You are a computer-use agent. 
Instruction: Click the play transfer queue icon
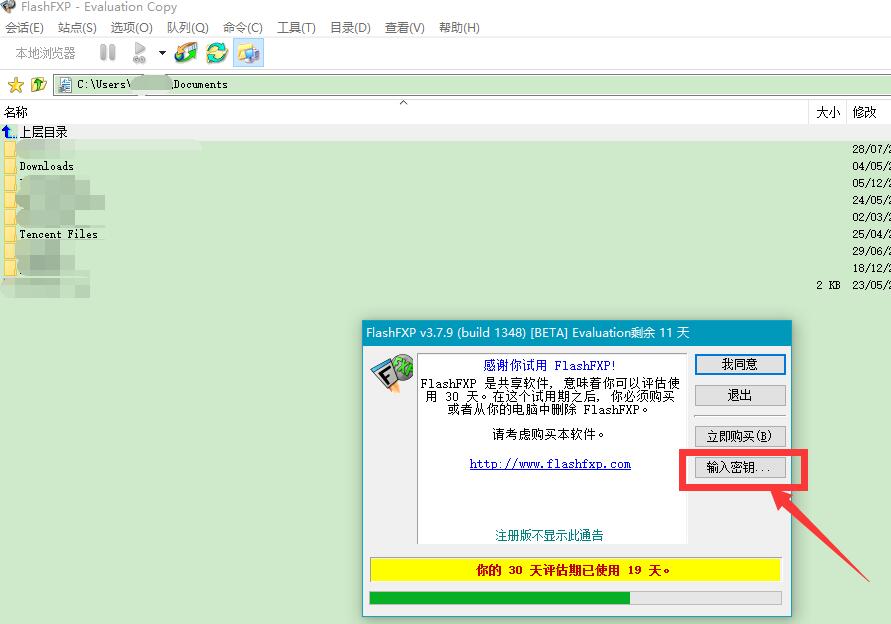pyautogui.click(x=139, y=53)
